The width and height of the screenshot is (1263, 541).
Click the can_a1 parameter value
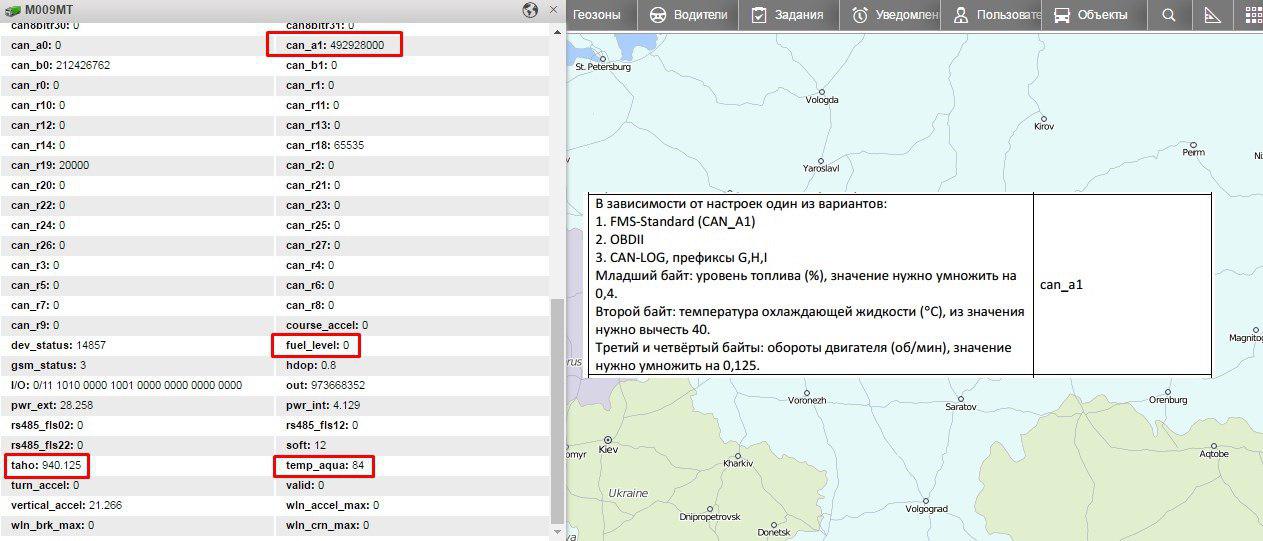[356, 45]
